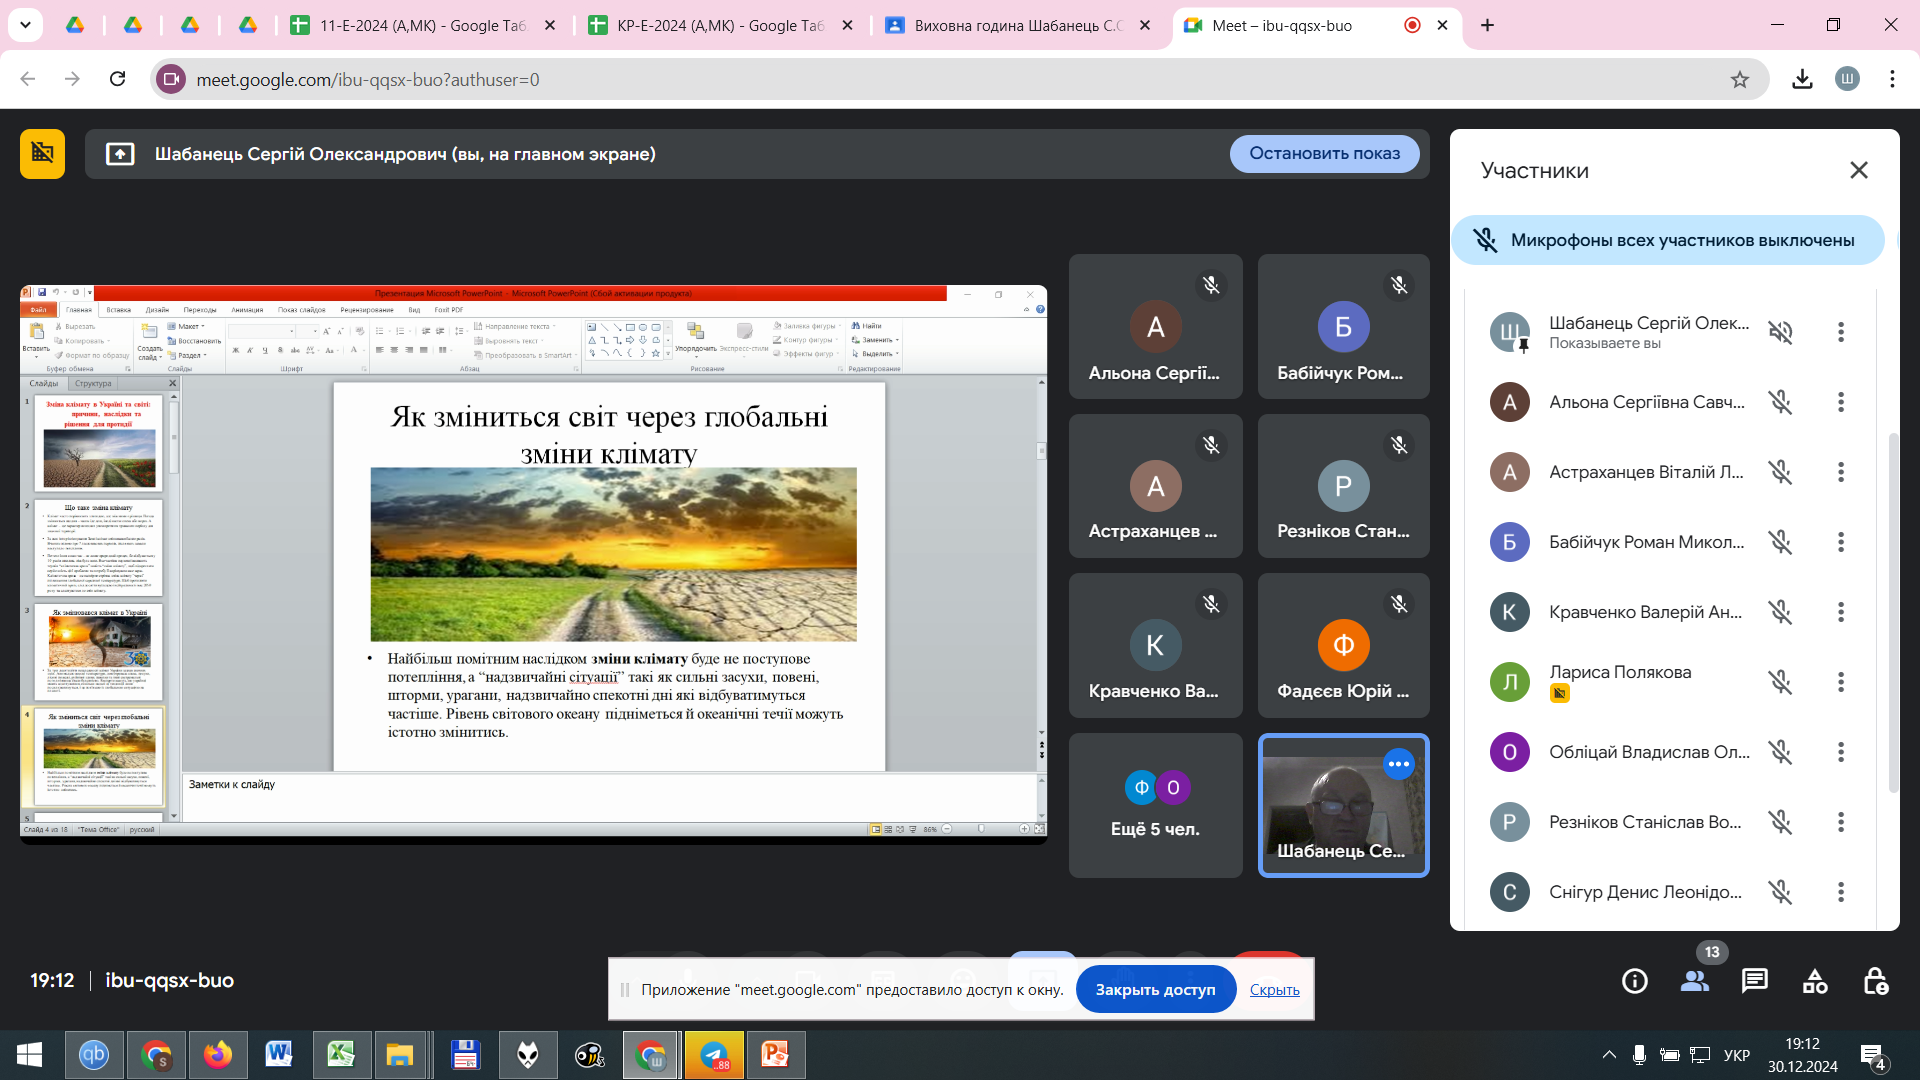Toggle mute for Бабійчук Роман in list
The width and height of the screenshot is (1920, 1080).
coord(1780,542)
